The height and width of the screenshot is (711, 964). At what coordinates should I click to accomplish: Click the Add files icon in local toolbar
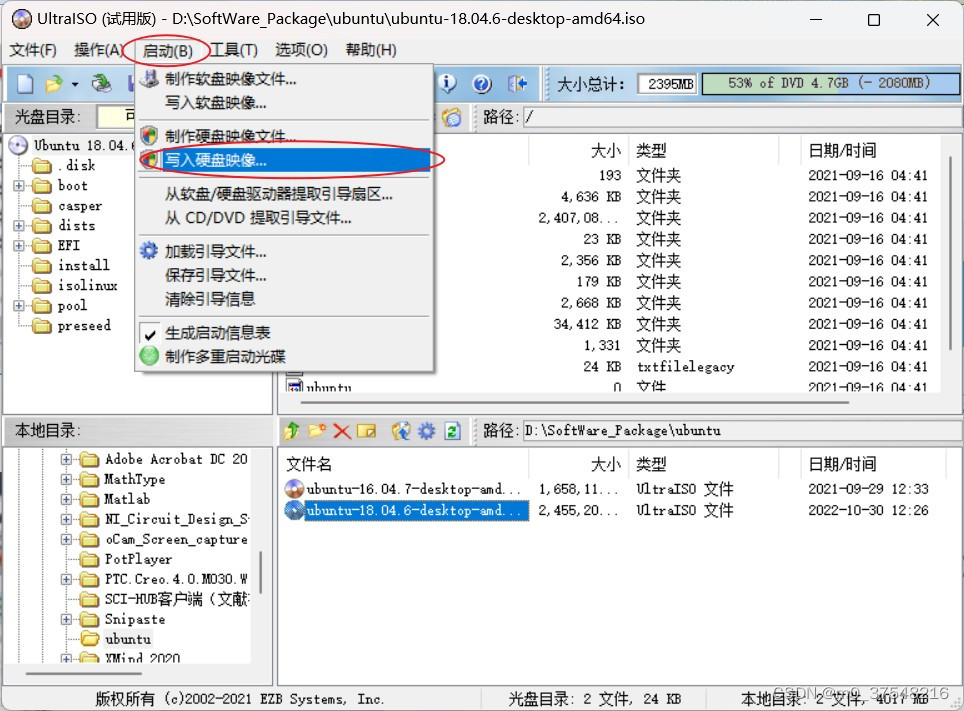[x=401, y=431]
